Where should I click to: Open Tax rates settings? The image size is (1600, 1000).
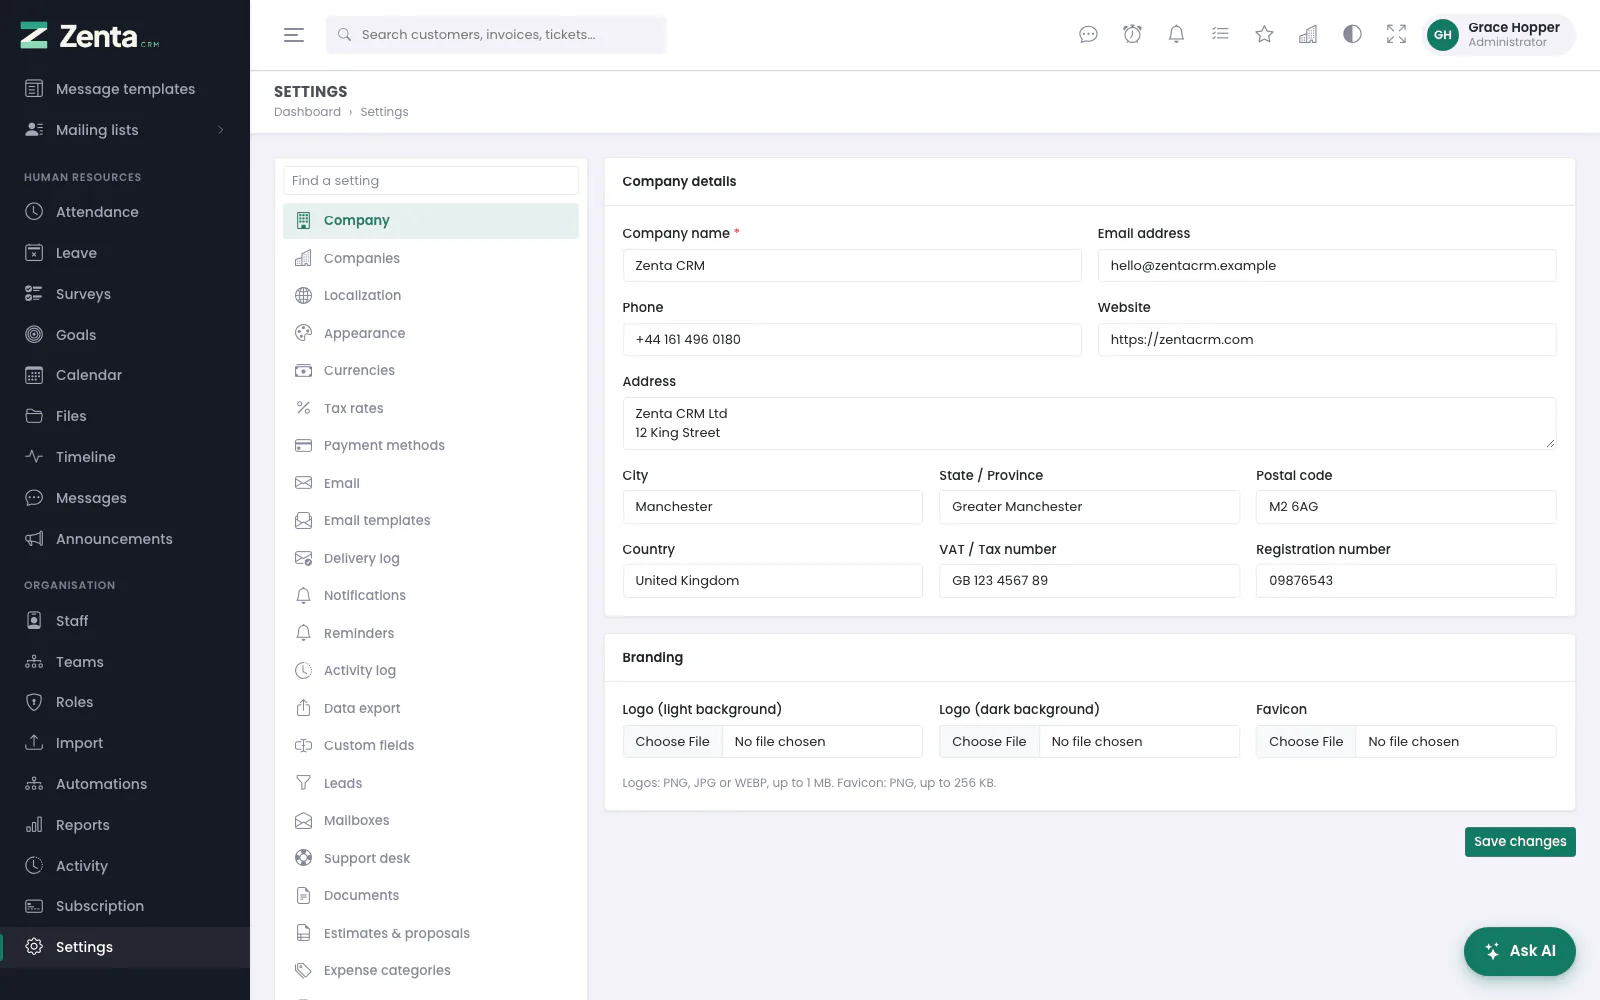tap(431, 408)
